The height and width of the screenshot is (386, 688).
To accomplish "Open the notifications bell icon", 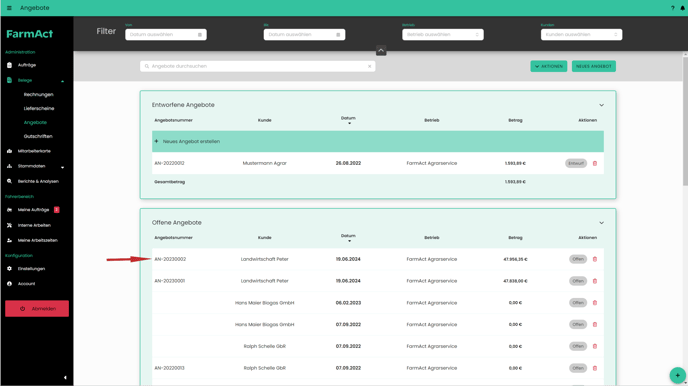I will 682,8.
